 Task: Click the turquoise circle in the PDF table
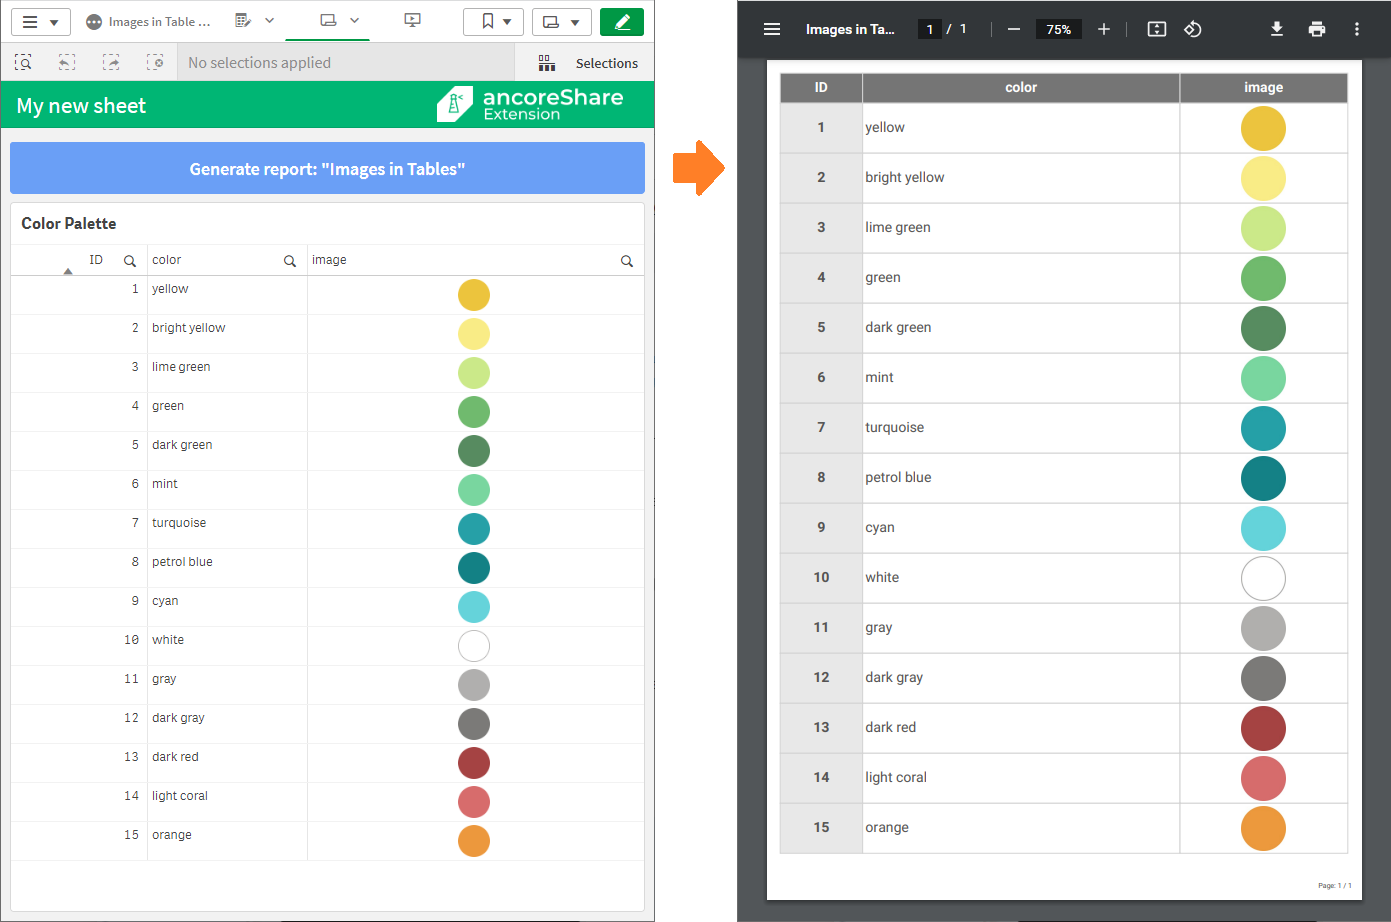coord(1263,428)
